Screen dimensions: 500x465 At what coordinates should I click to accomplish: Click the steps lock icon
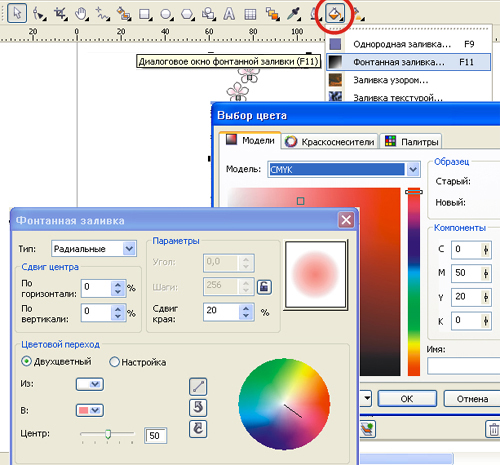[264, 287]
